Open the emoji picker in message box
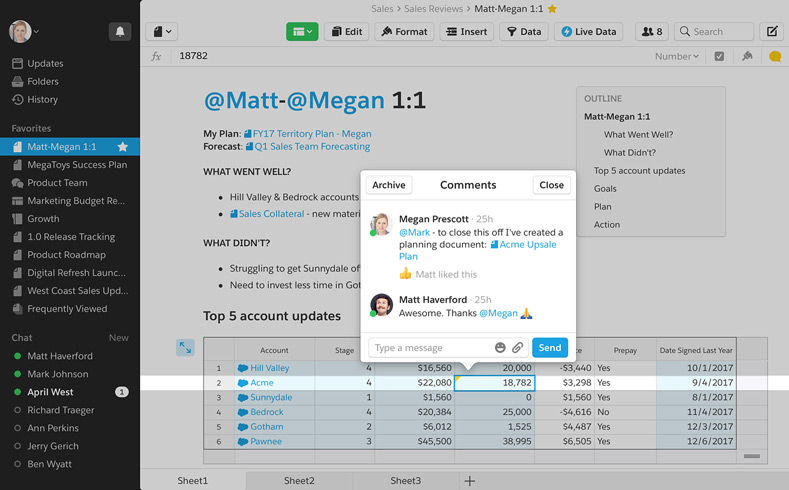Viewport: 789px width, 490px height. coord(500,348)
